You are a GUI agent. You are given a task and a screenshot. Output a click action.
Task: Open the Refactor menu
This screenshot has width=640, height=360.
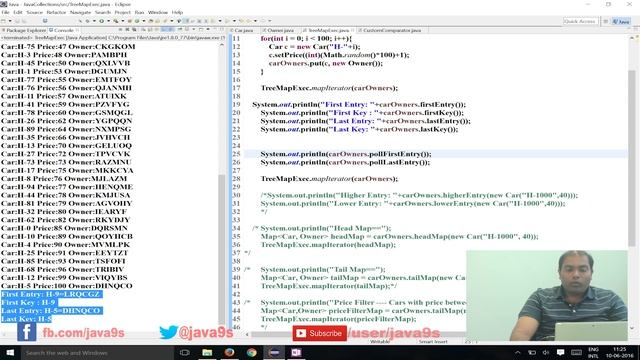(56, 12)
